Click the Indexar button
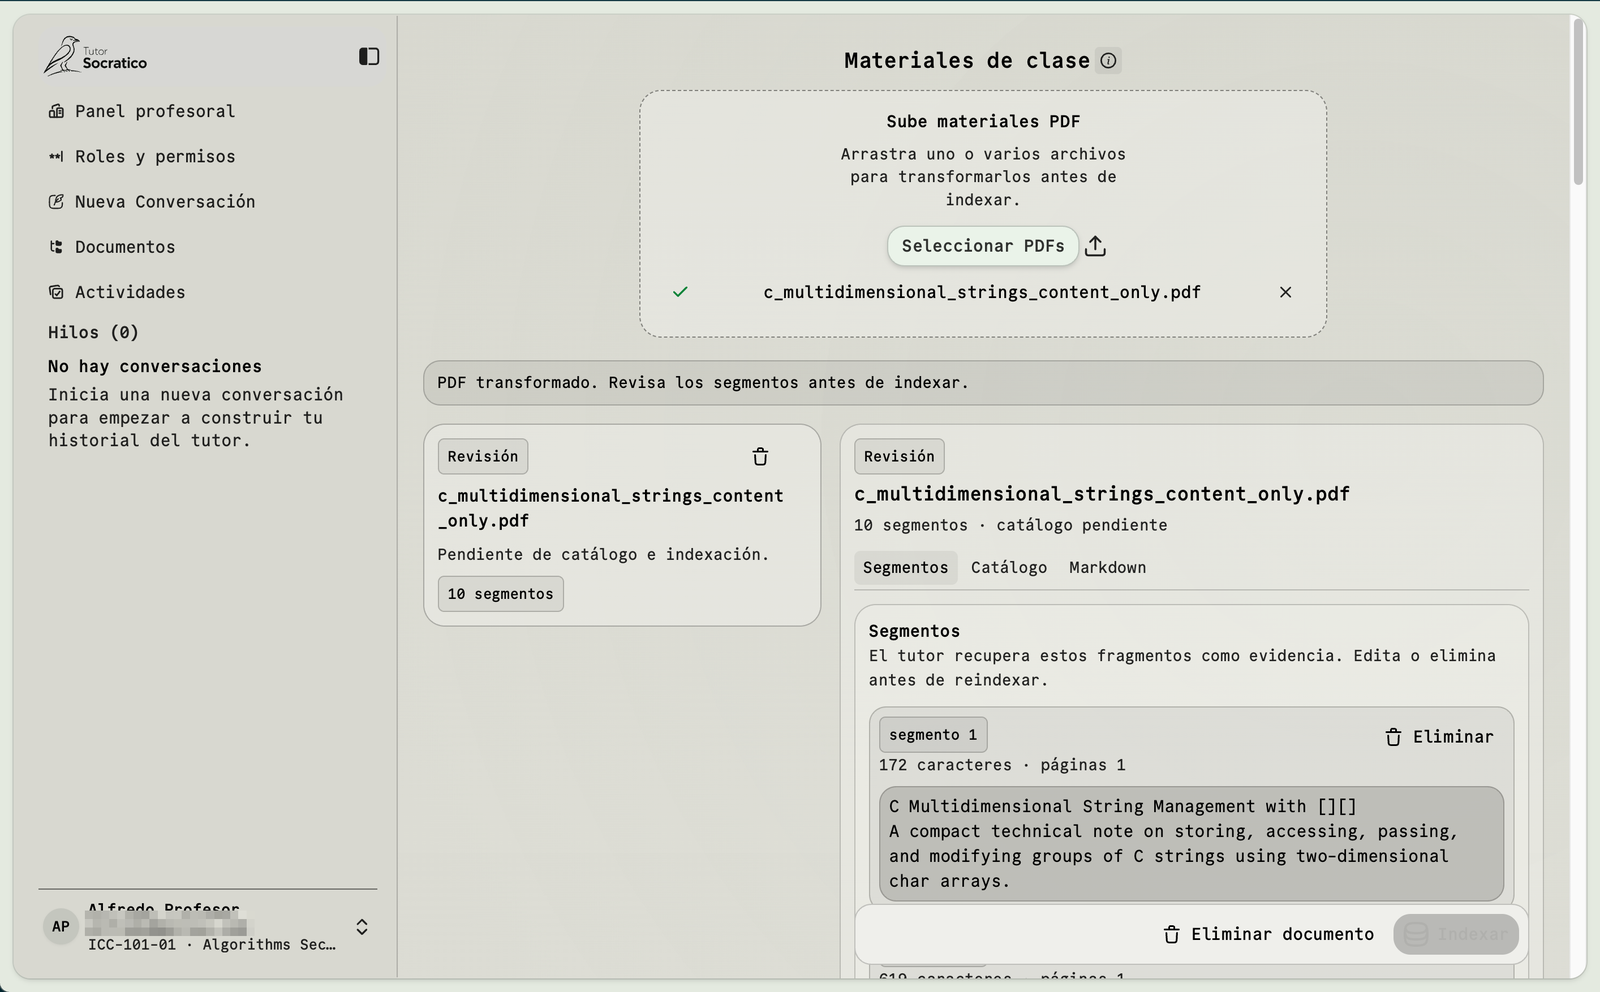This screenshot has width=1600, height=992. tap(1456, 934)
